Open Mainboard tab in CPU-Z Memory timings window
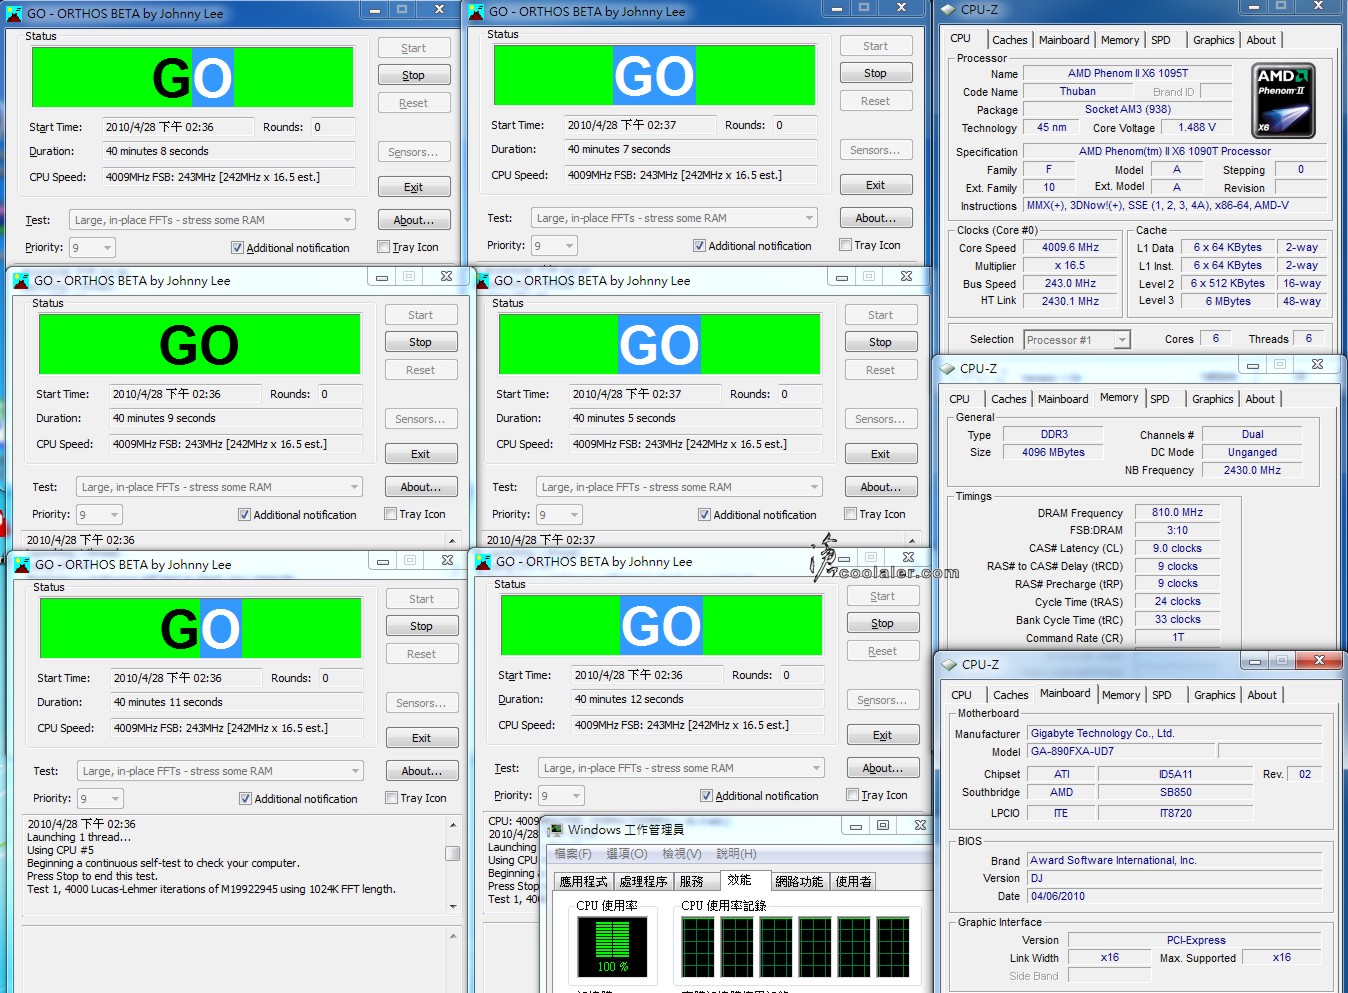The width and height of the screenshot is (1348, 993). pyautogui.click(x=1063, y=399)
